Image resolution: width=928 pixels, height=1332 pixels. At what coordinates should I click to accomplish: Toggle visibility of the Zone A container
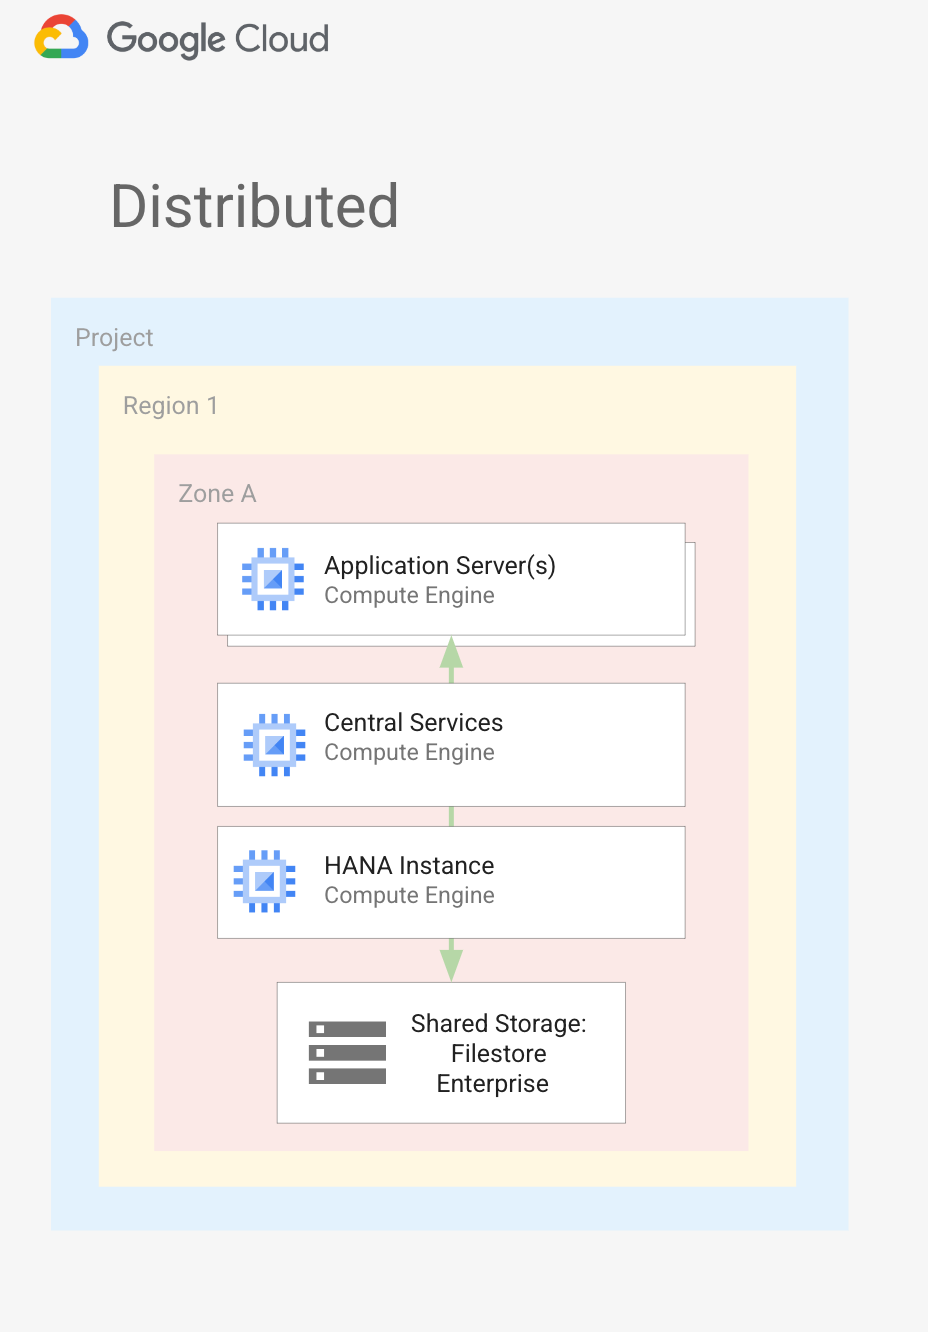217,493
